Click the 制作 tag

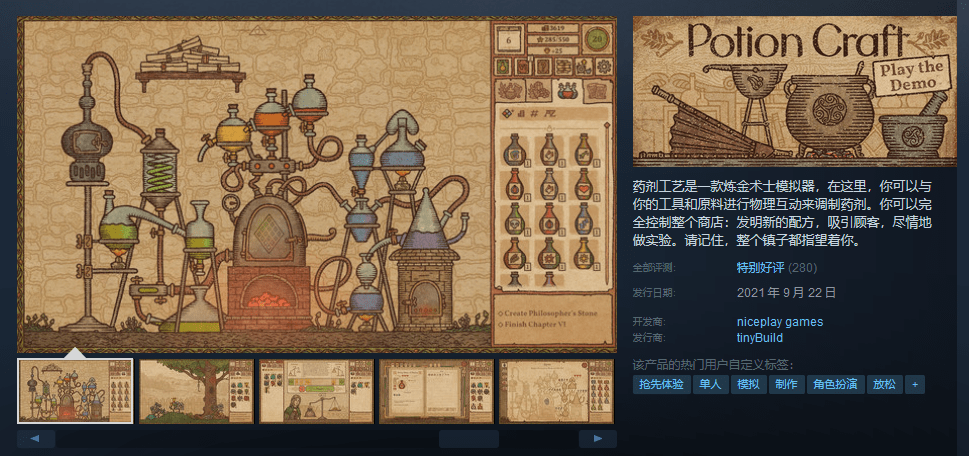point(787,384)
